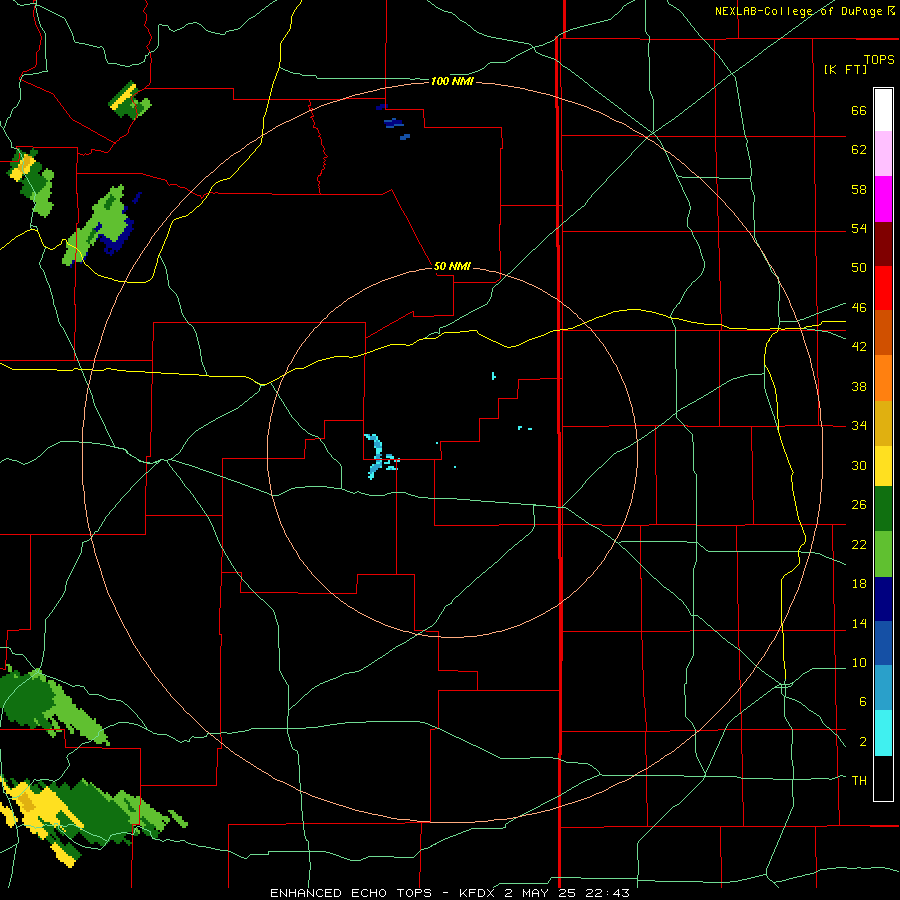Click the 10 value on the legend scale
This screenshot has width=900, height=900.
(x=859, y=662)
